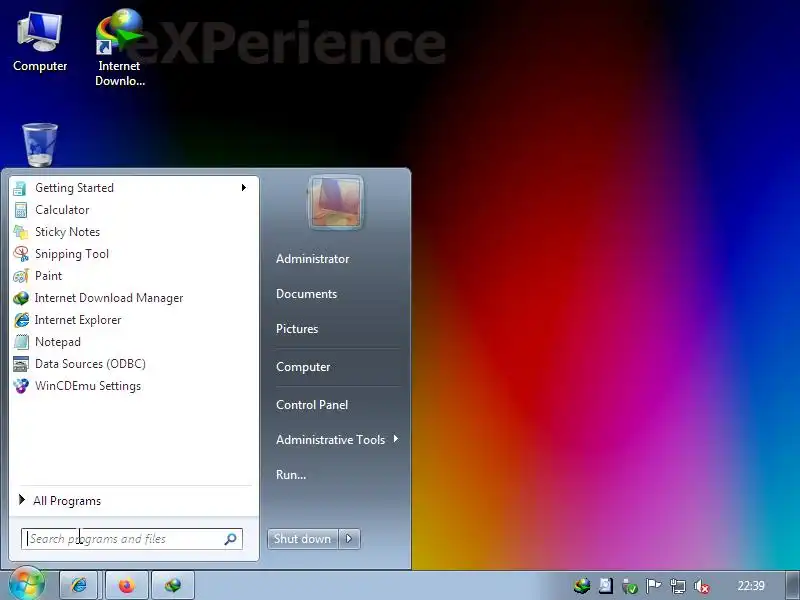Click the Getting Started icon
Image resolution: width=800 pixels, height=600 pixels.
(20, 188)
